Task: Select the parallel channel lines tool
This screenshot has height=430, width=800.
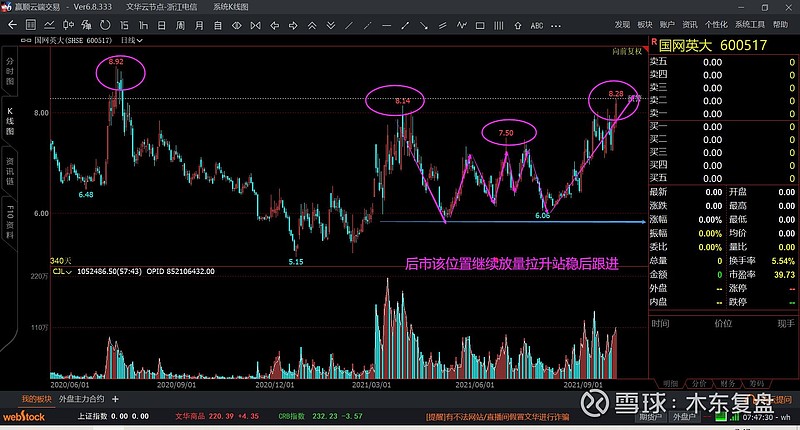Action: 443,25
